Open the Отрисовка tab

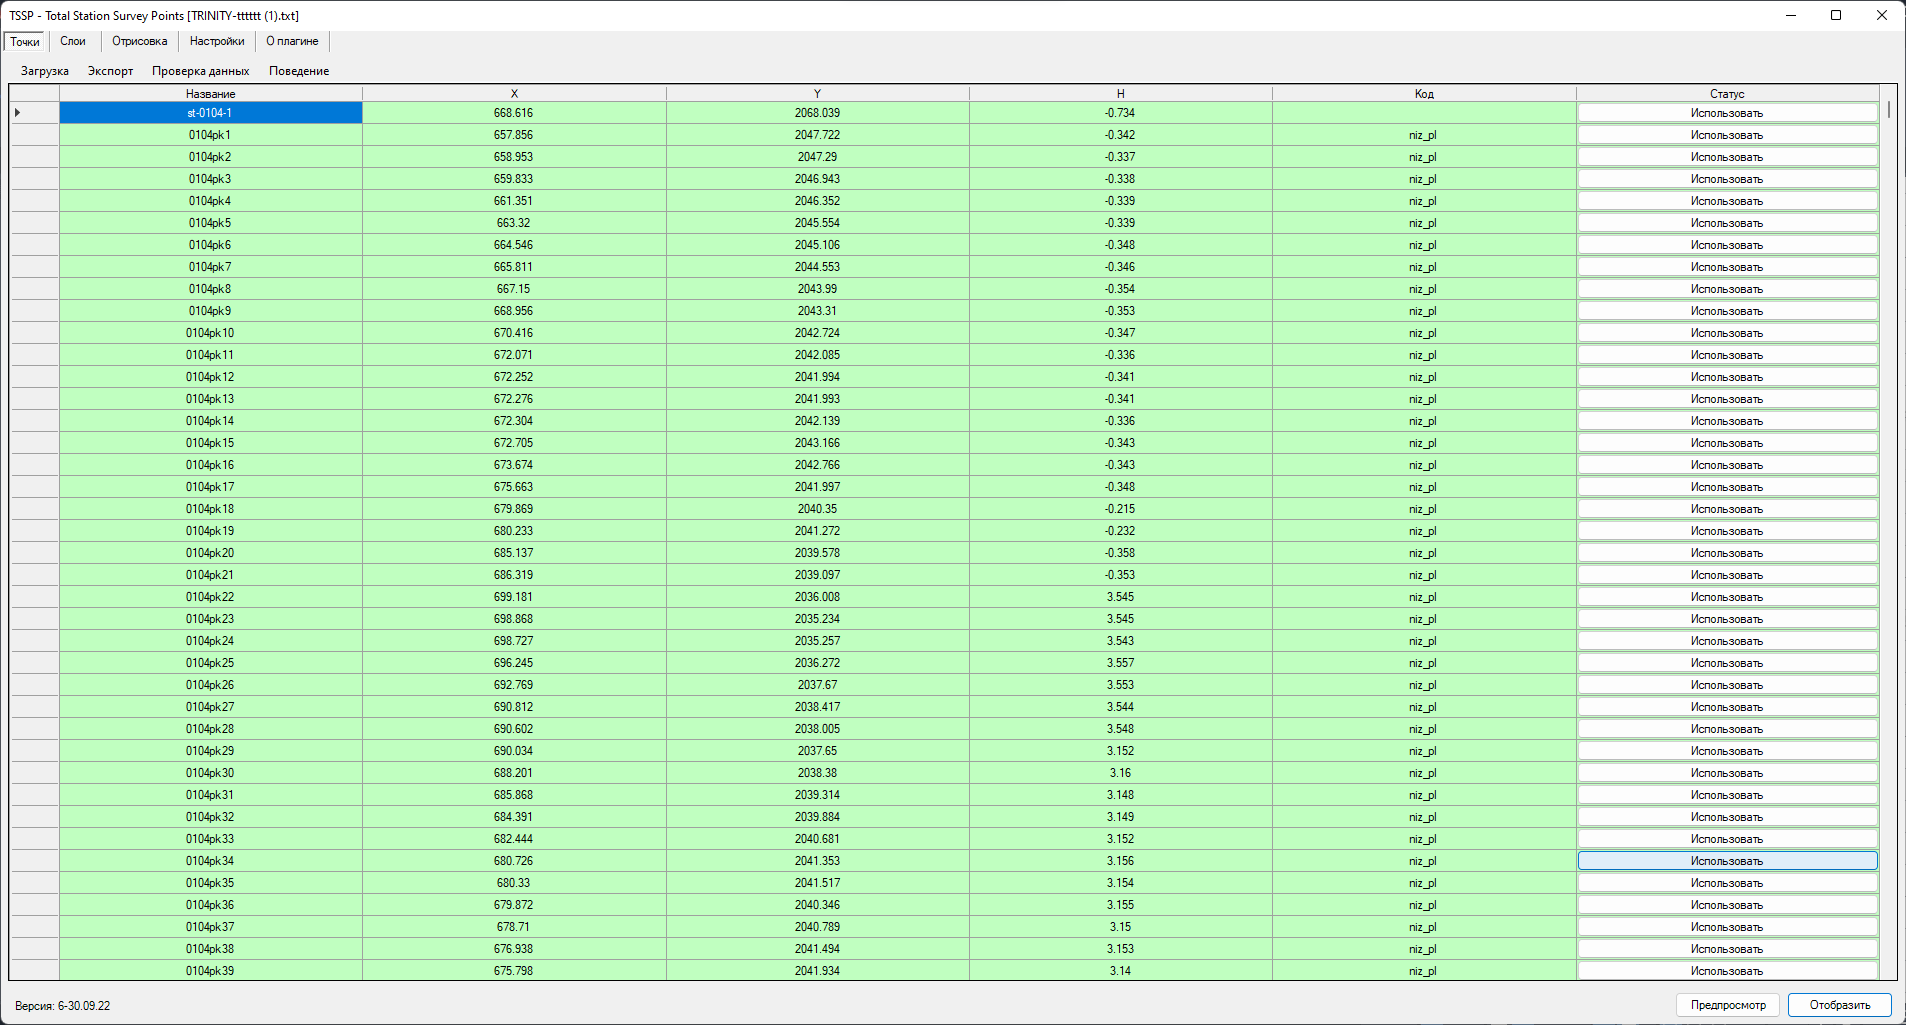click(x=139, y=41)
